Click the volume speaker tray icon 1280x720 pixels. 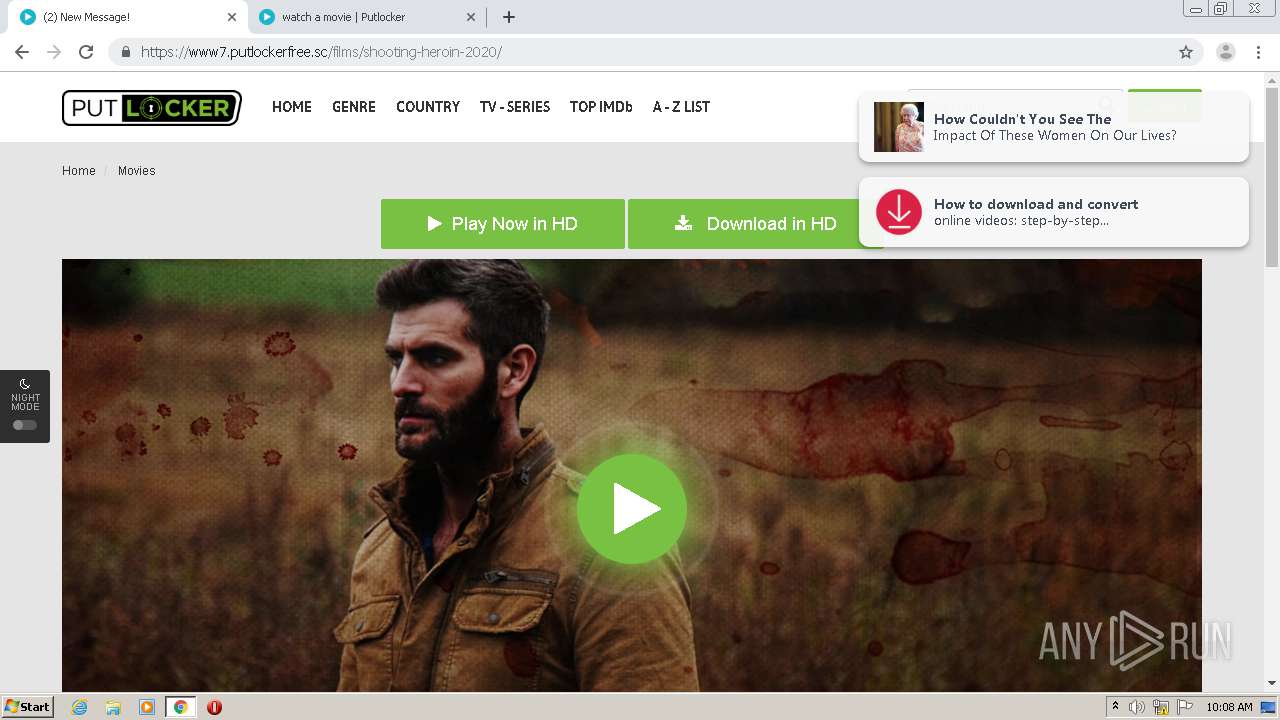tap(1137, 707)
